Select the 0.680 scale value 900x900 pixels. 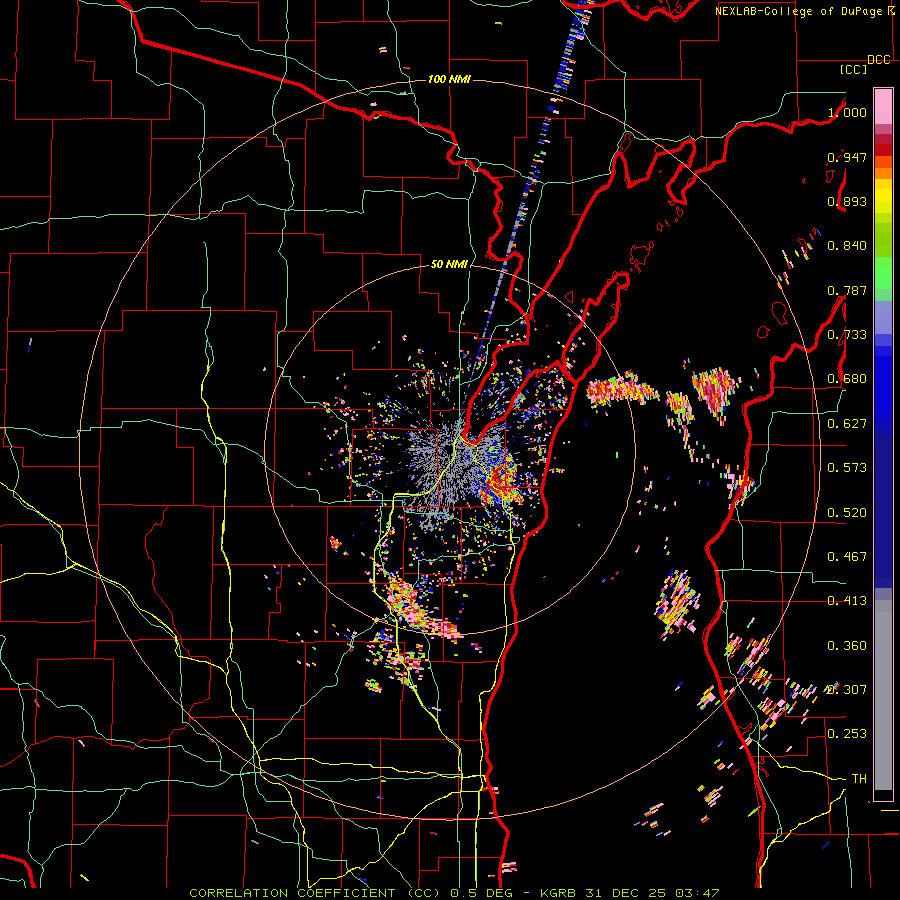tap(847, 379)
